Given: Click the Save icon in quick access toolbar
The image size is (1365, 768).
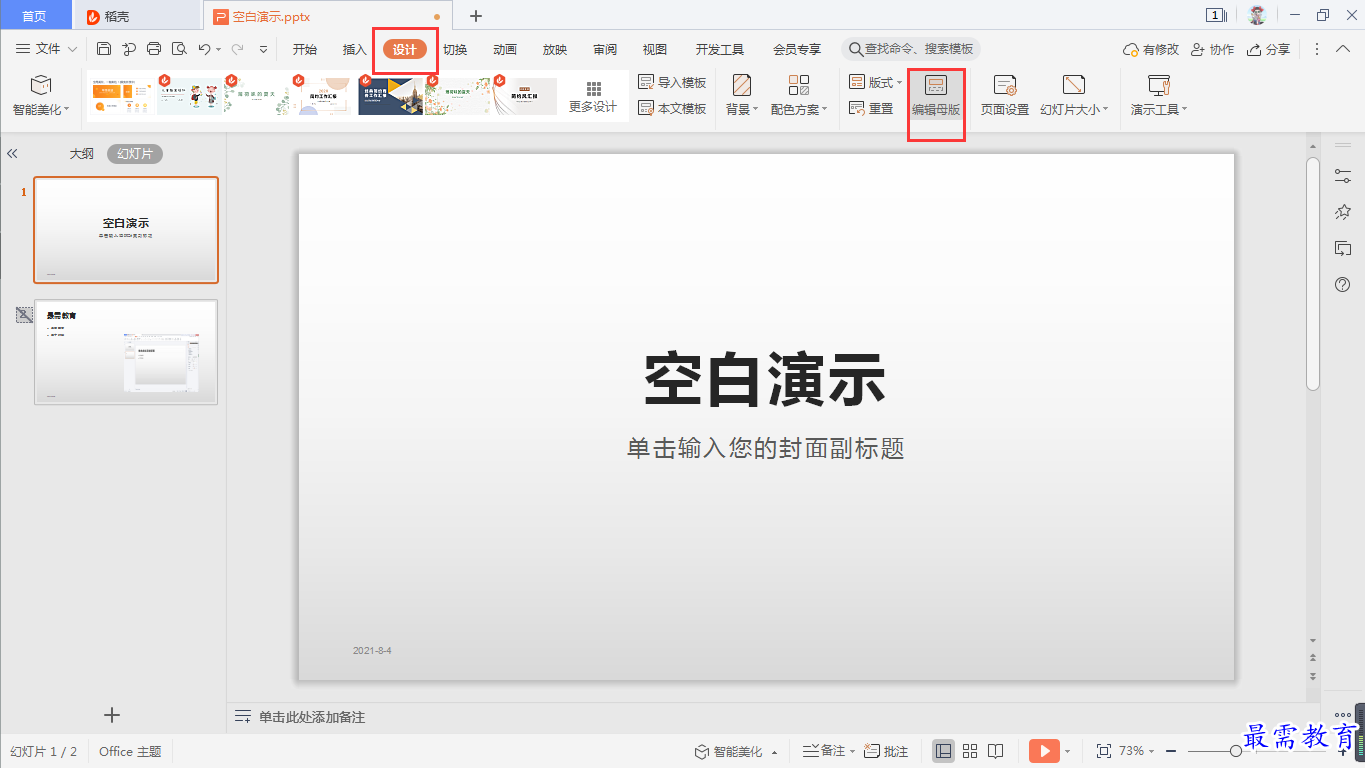Looking at the screenshot, I should tap(104, 49).
